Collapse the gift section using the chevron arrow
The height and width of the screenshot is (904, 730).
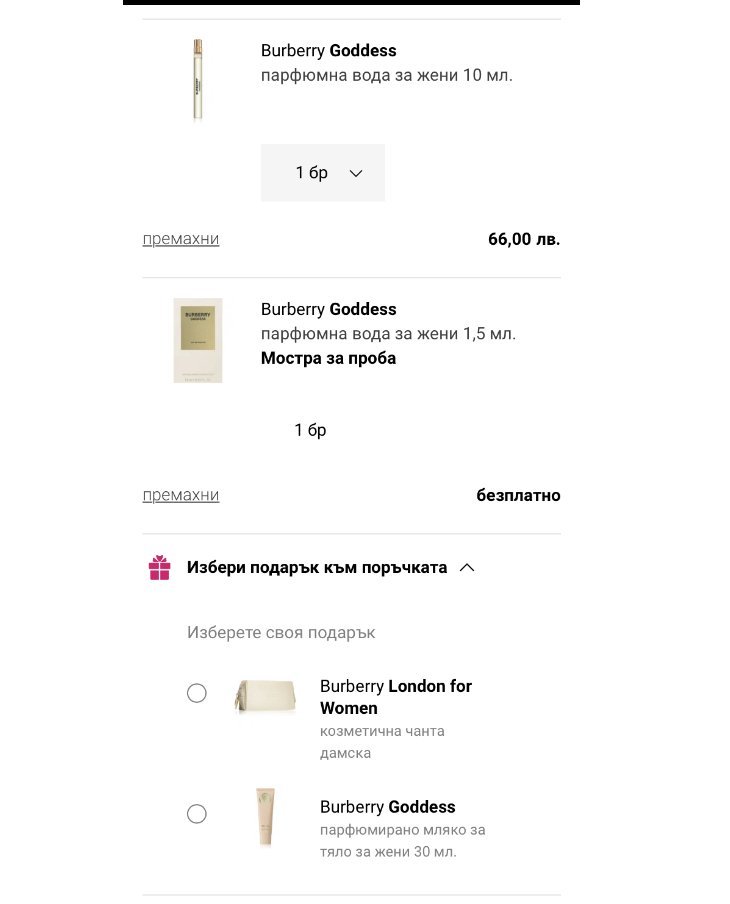point(467,568)
